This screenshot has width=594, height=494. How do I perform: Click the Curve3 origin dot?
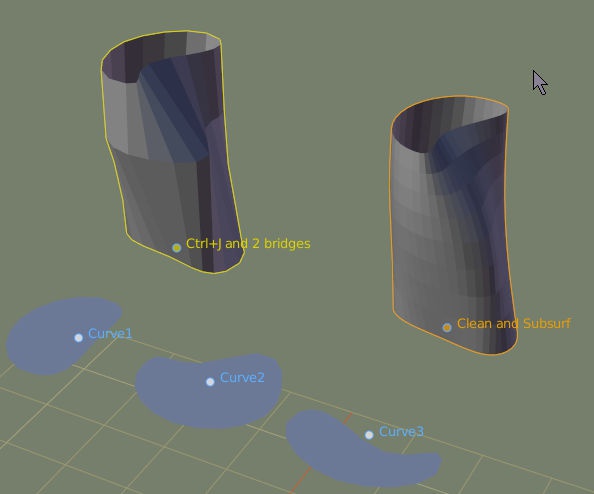369,435
